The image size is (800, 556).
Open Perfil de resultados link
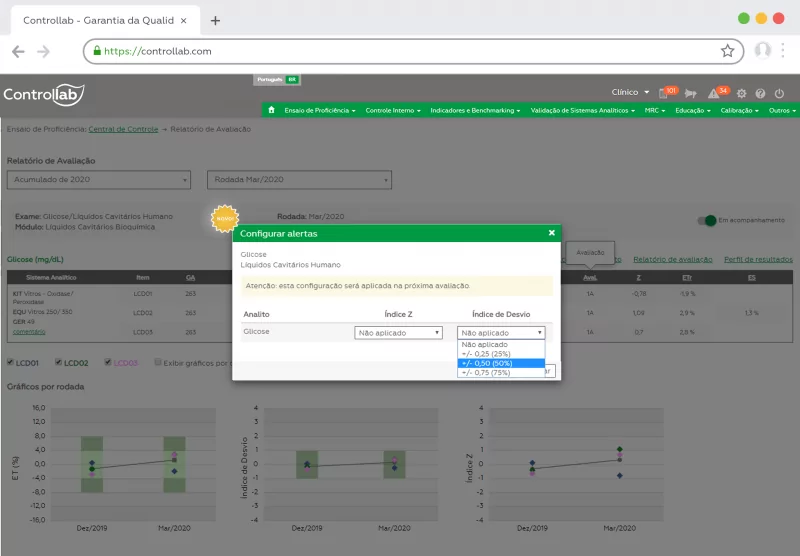coord(758,259)
